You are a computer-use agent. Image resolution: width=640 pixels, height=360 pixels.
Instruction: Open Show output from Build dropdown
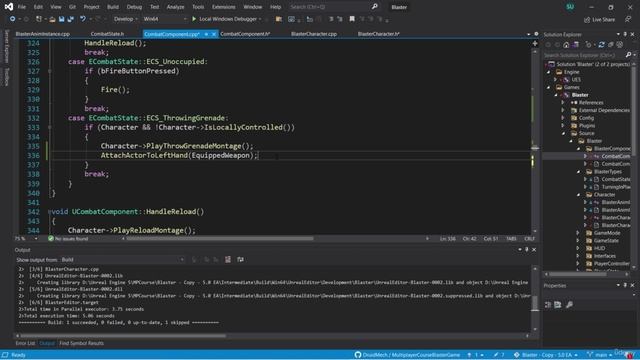click(x=122, y=260)
